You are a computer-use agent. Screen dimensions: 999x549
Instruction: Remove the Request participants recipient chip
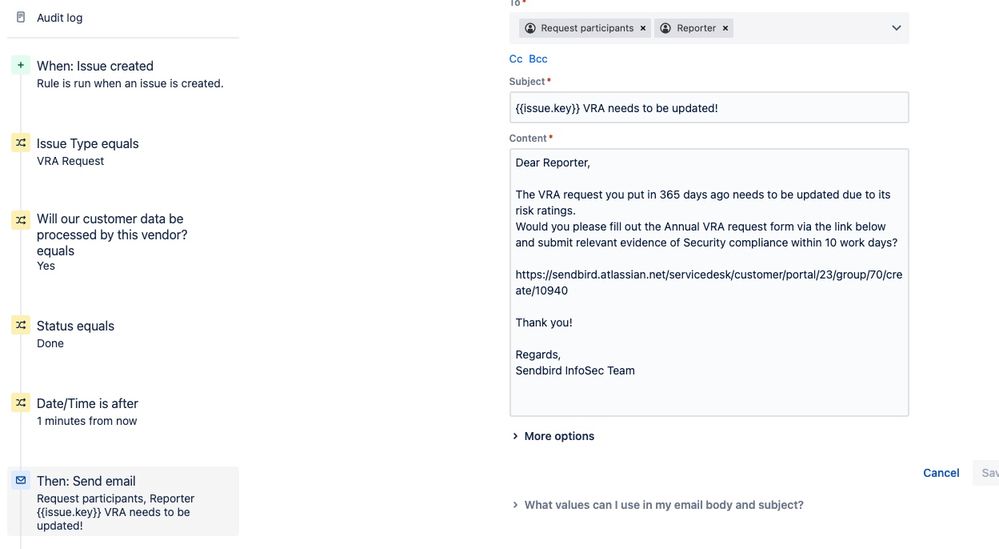click(x=643, y=28)
